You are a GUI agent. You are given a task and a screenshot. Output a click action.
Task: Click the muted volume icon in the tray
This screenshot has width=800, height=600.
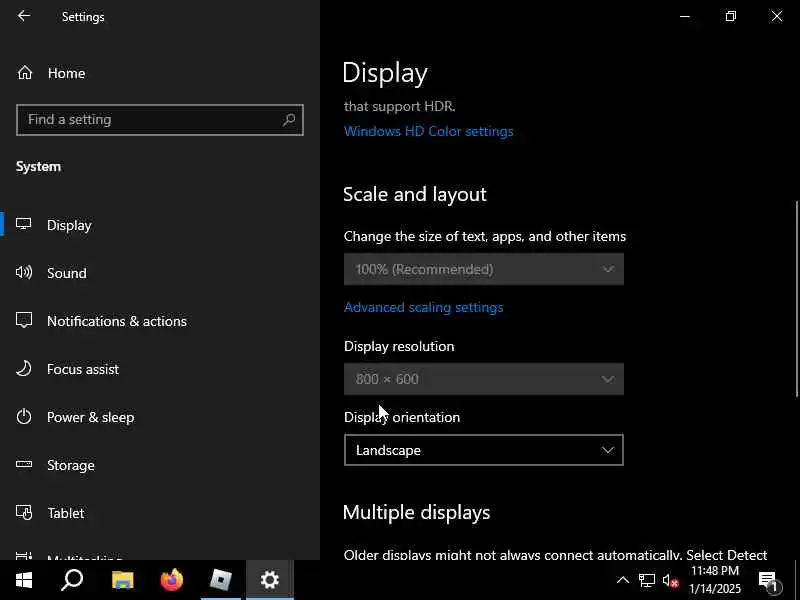click(x=670, y=580)
